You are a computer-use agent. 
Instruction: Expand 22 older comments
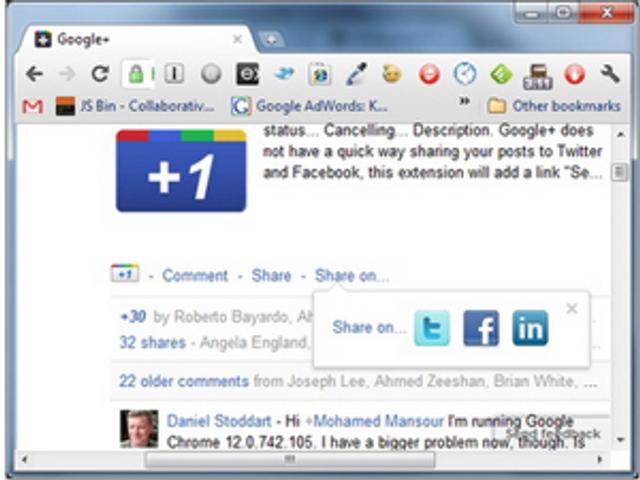[184, 381]
